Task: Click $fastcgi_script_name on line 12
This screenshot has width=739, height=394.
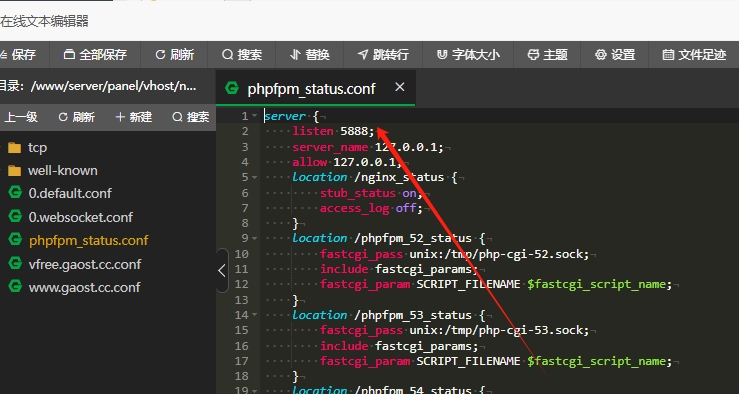Action: [596, 284]
